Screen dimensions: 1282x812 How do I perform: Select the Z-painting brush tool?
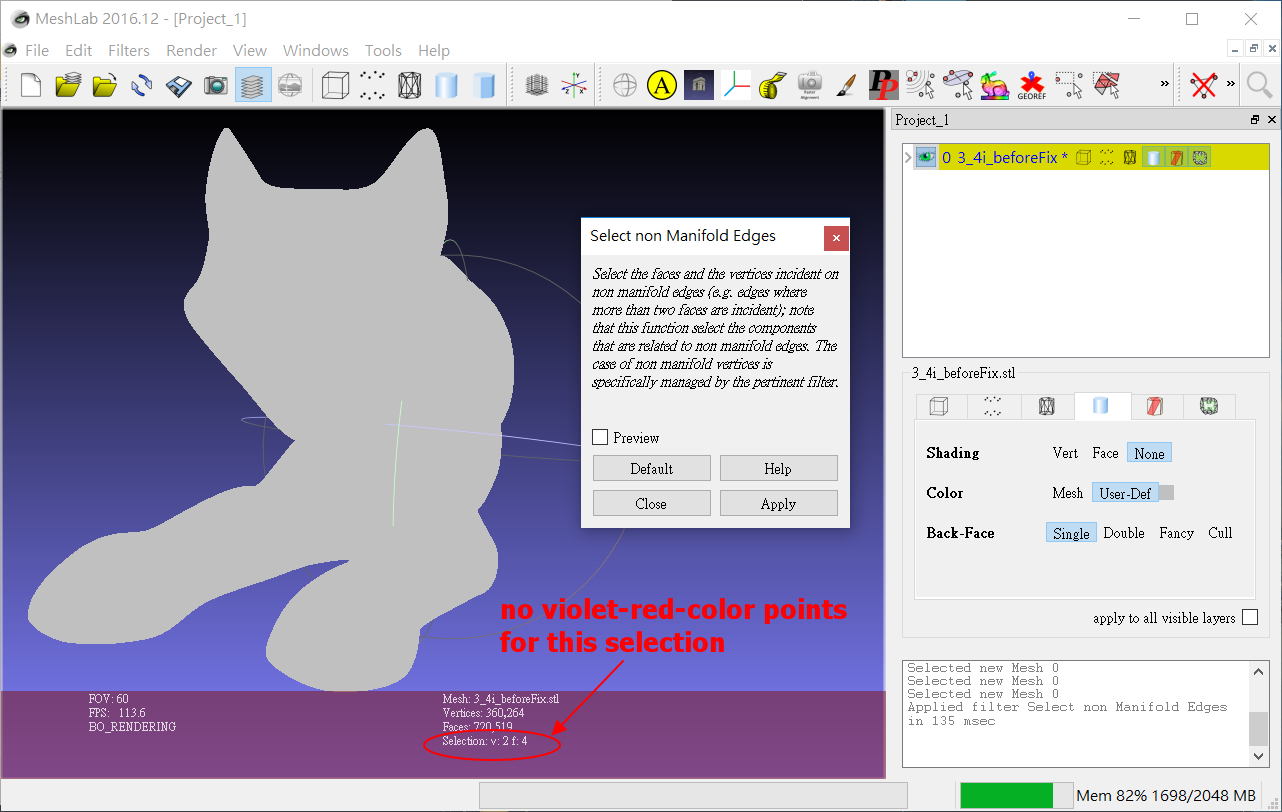846,86
